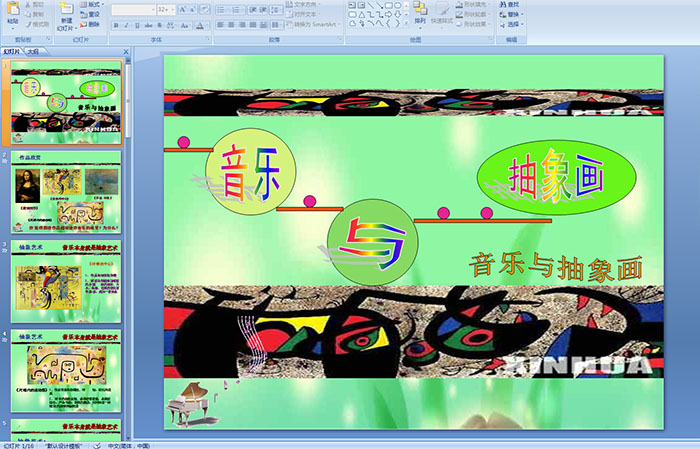Select the Isosceles Triangle shape

(x=362, y=15)
